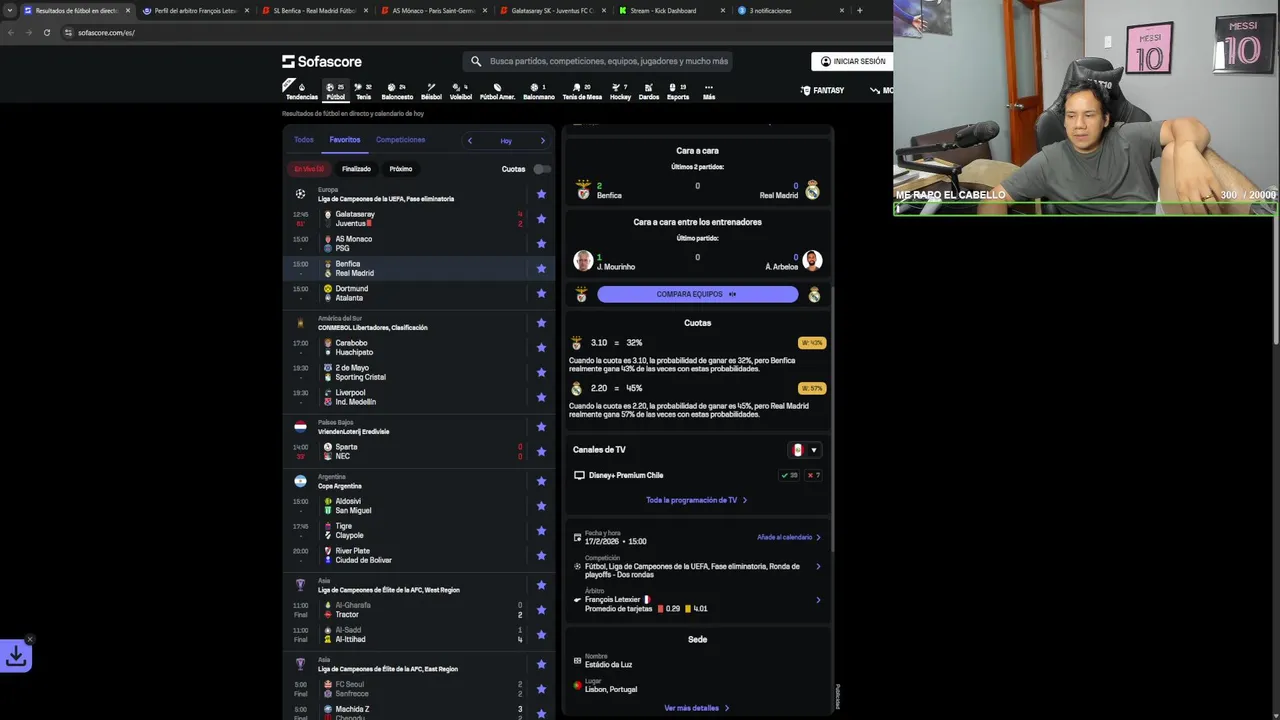Viewport: 1280px width, 720px height.
Task: Click Real Madrid crest in Cara a cara
Action: (812, 190)
